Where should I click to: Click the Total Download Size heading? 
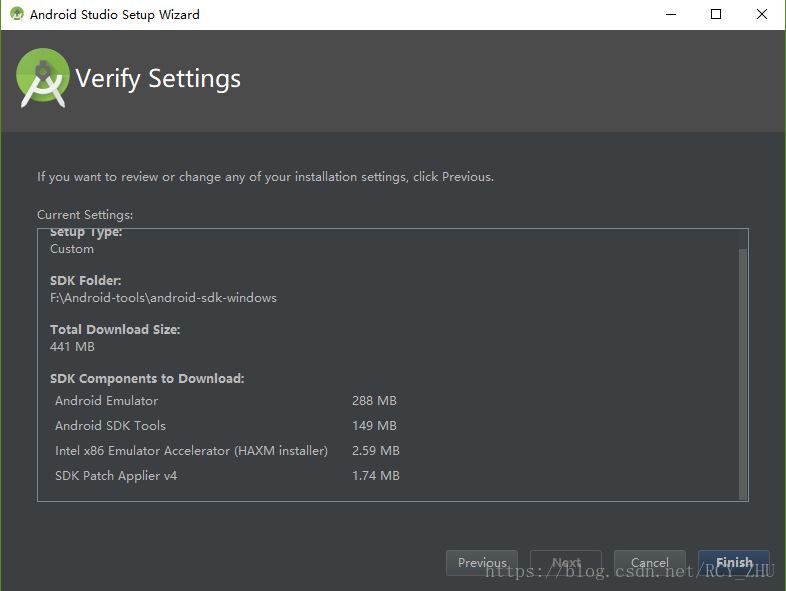pos(115,329)
